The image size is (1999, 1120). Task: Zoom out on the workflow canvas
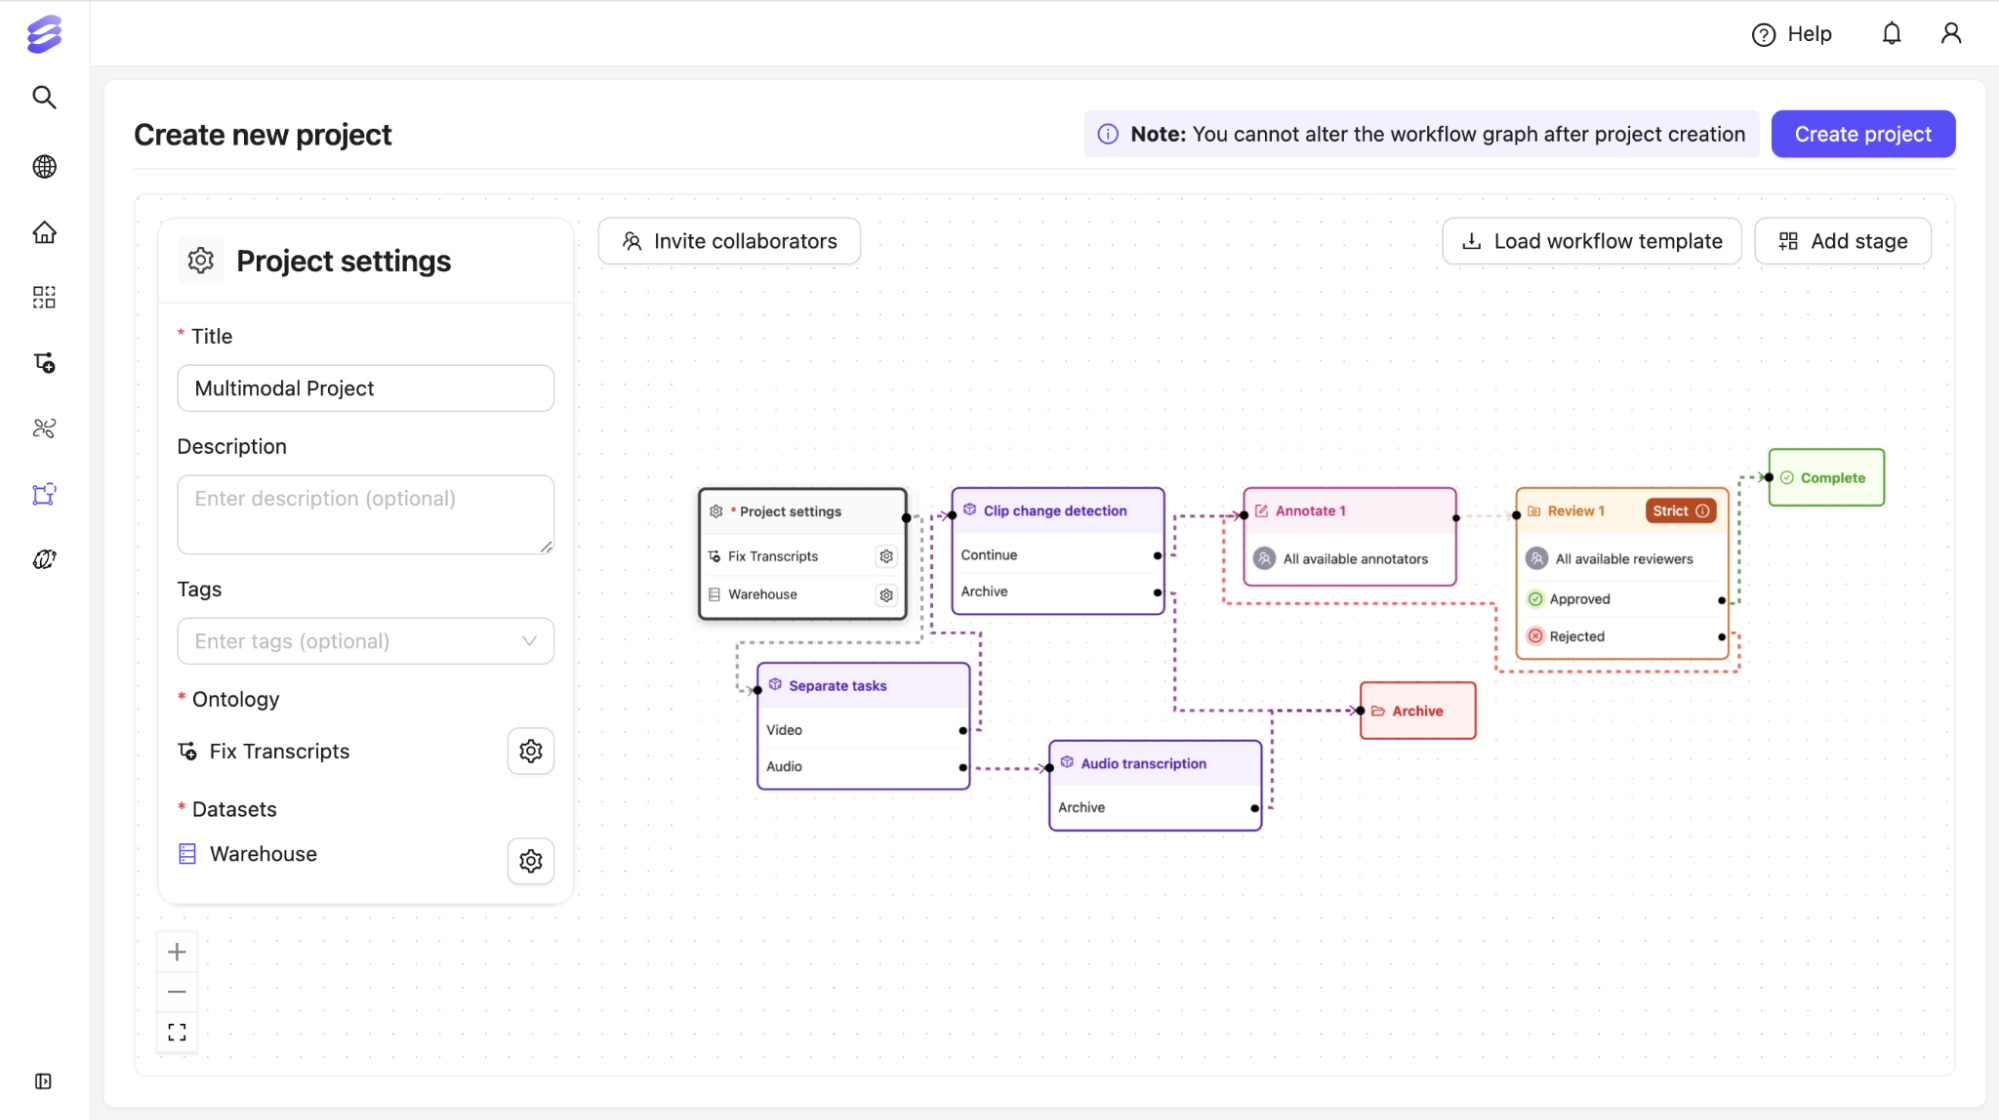pyautogui.click(x=177, y=992)
